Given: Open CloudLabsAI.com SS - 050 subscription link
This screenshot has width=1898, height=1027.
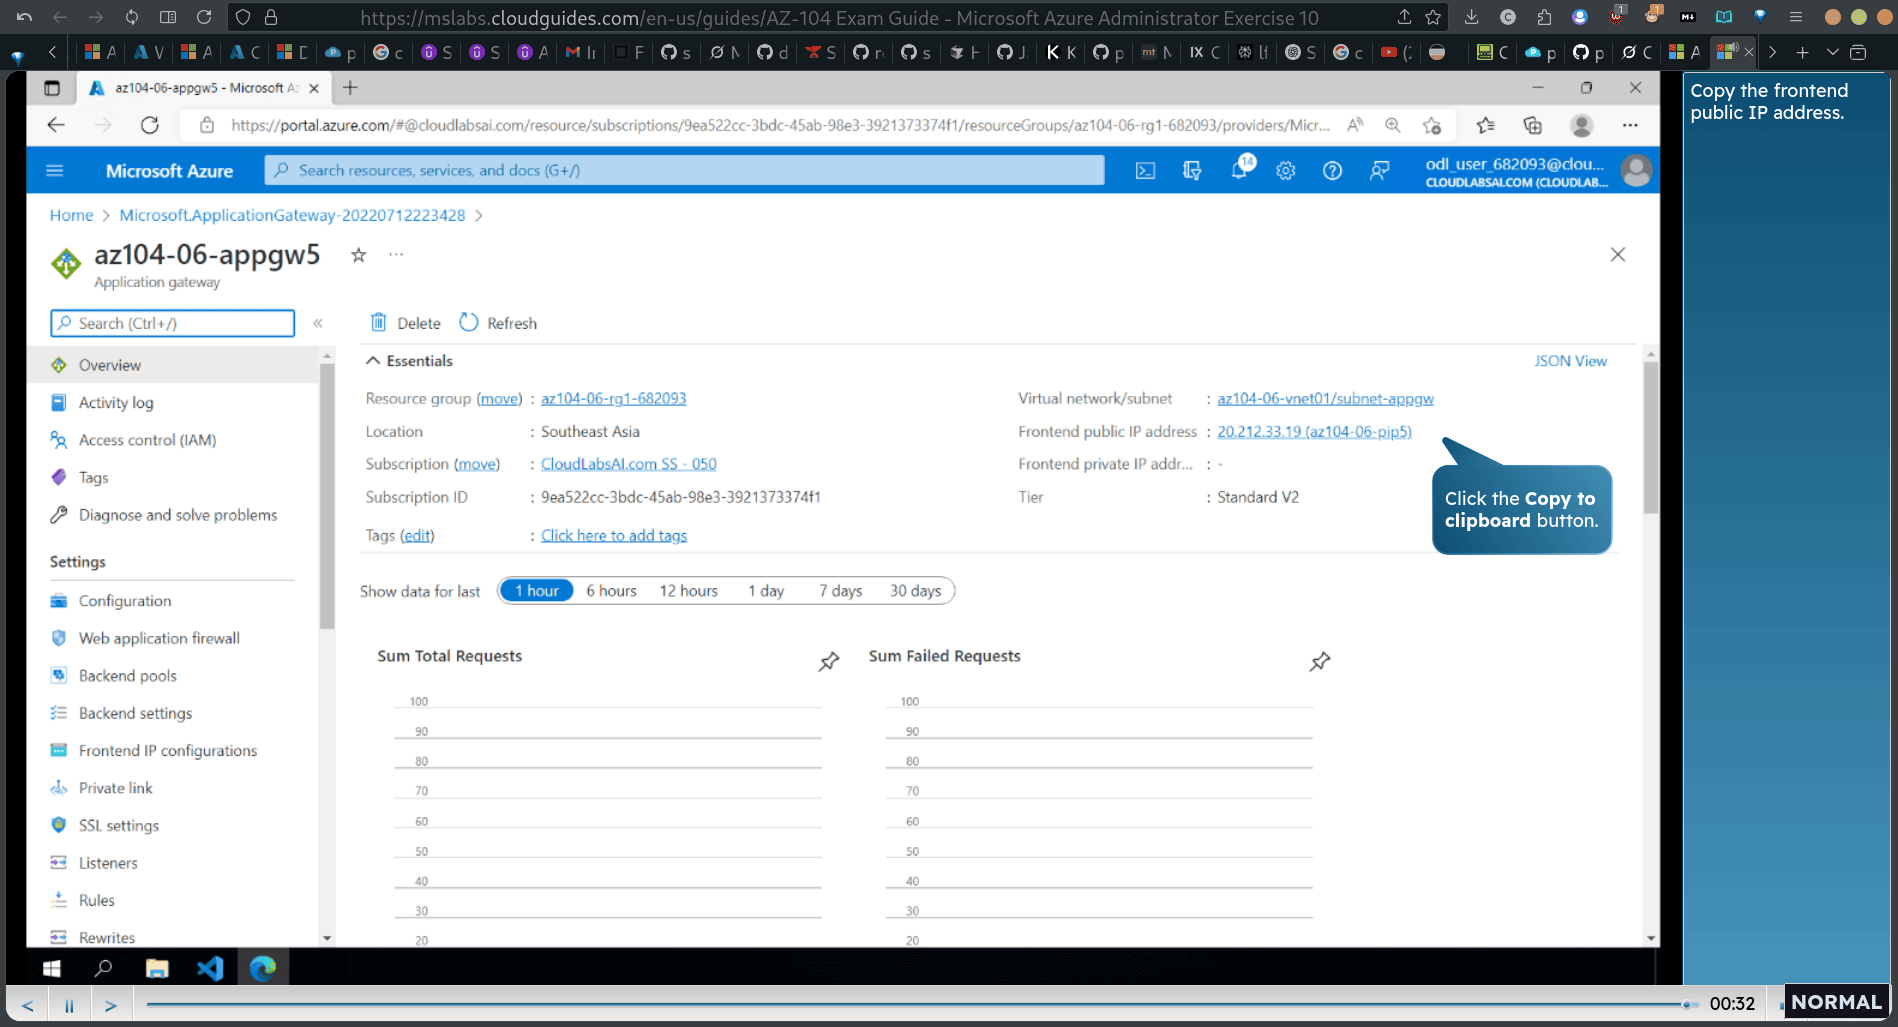Looking at the screenshot, I should [628, 464].
